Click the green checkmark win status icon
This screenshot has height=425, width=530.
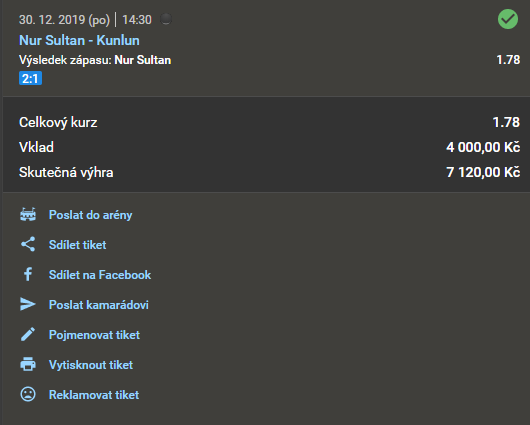pyautogui.click(x=508, y=19)
